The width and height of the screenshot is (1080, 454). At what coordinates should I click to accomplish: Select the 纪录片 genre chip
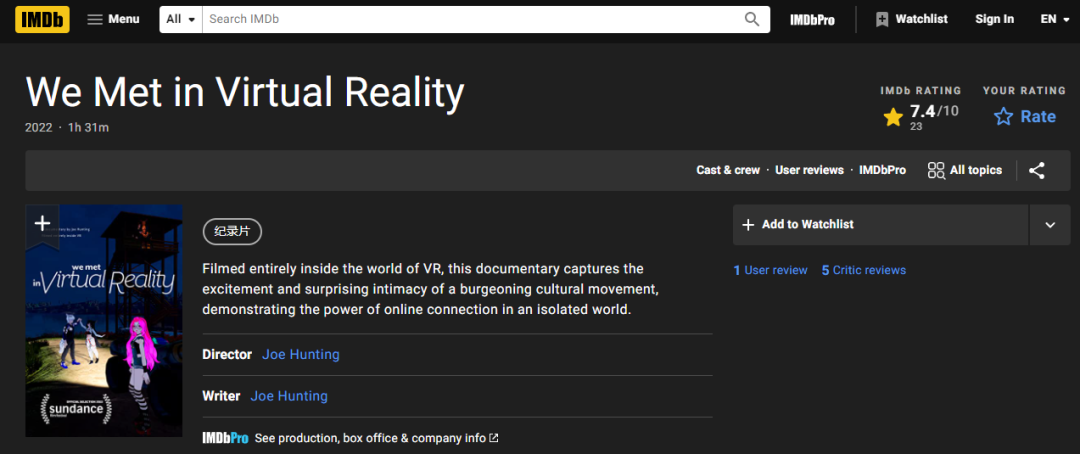(232, 231)
